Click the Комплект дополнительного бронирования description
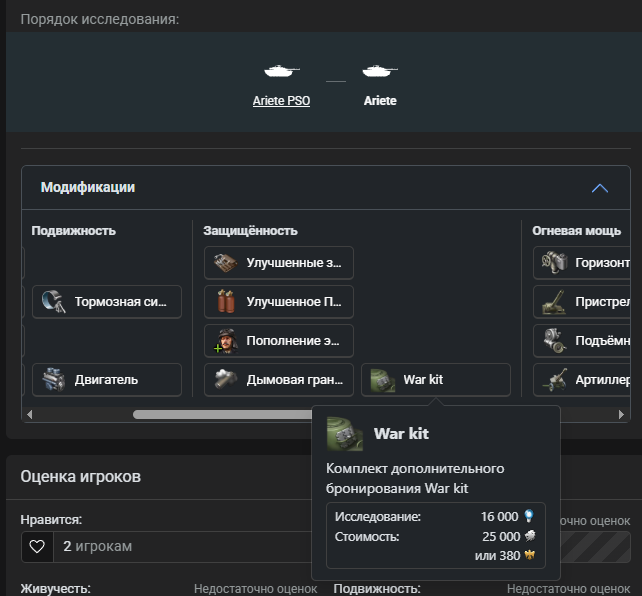Viewport: 642px width, 596px height. pos(415,478)
